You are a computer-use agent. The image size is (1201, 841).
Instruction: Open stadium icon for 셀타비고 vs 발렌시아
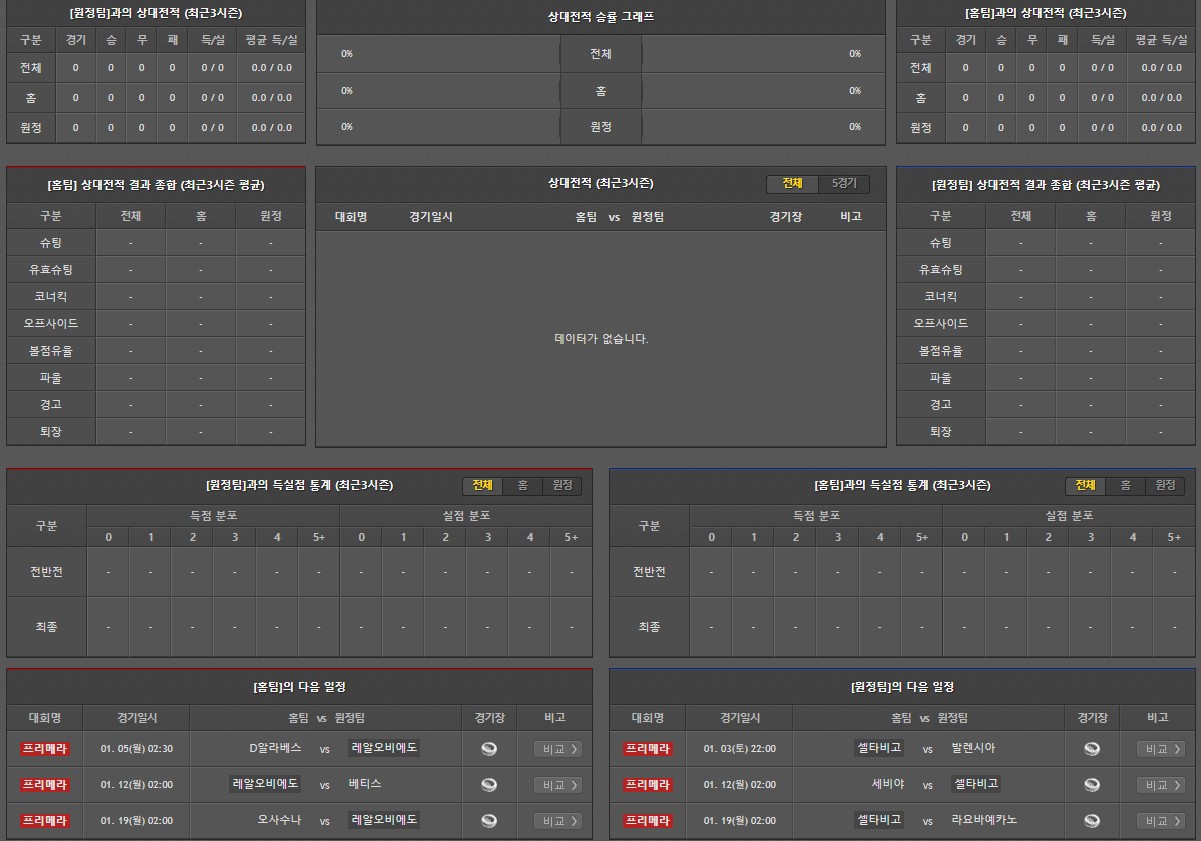(1092, 749)
